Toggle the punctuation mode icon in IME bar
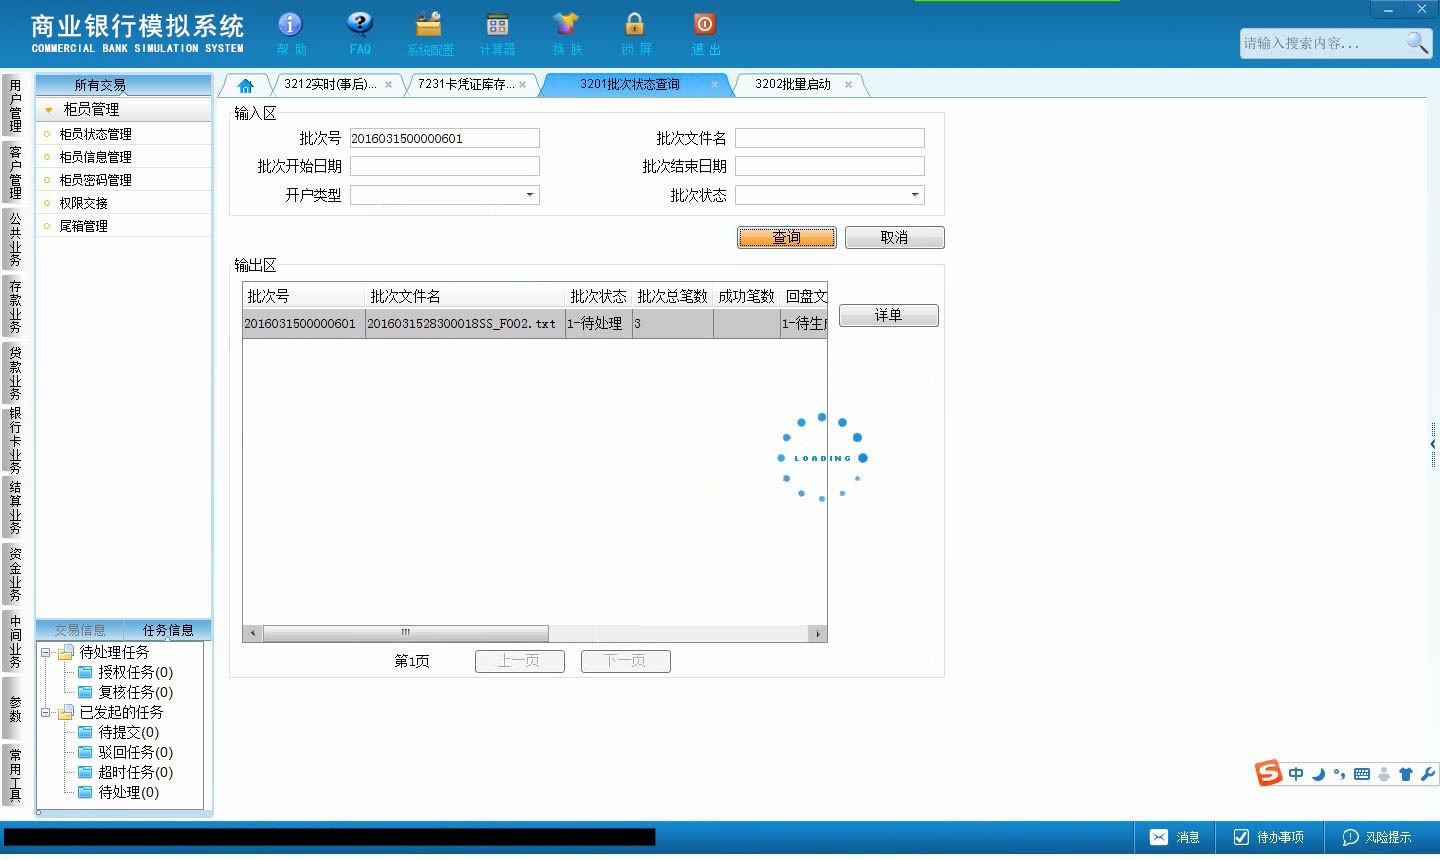 tap(1339, 774)
